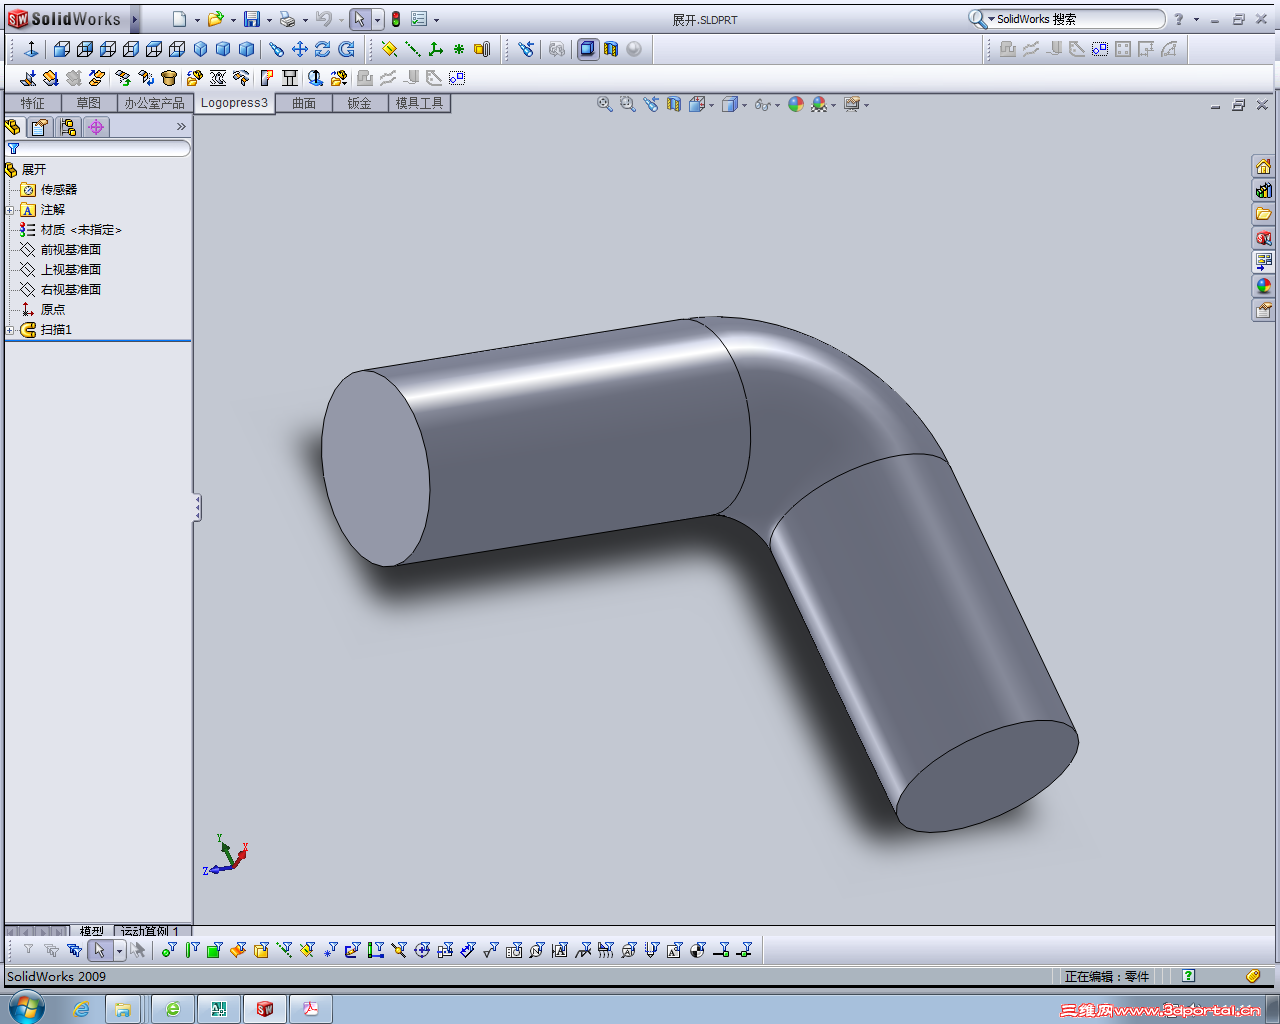Toggle Shaded With Edges display mode

tap(588, 49)
